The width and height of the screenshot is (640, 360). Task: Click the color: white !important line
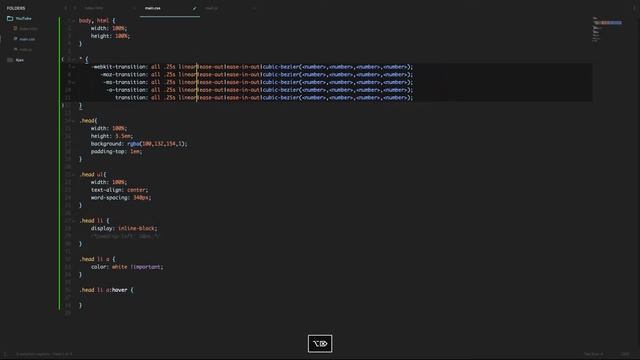click(x=127, y=267)
